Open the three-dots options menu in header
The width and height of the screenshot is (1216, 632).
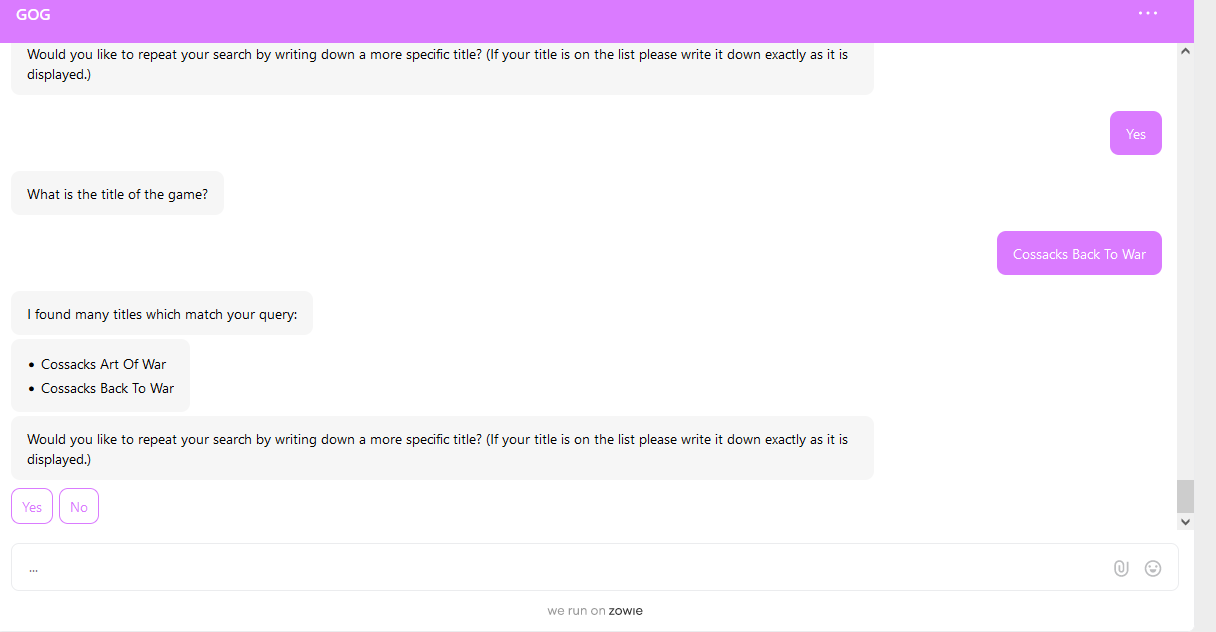[x=1147, y=13]
